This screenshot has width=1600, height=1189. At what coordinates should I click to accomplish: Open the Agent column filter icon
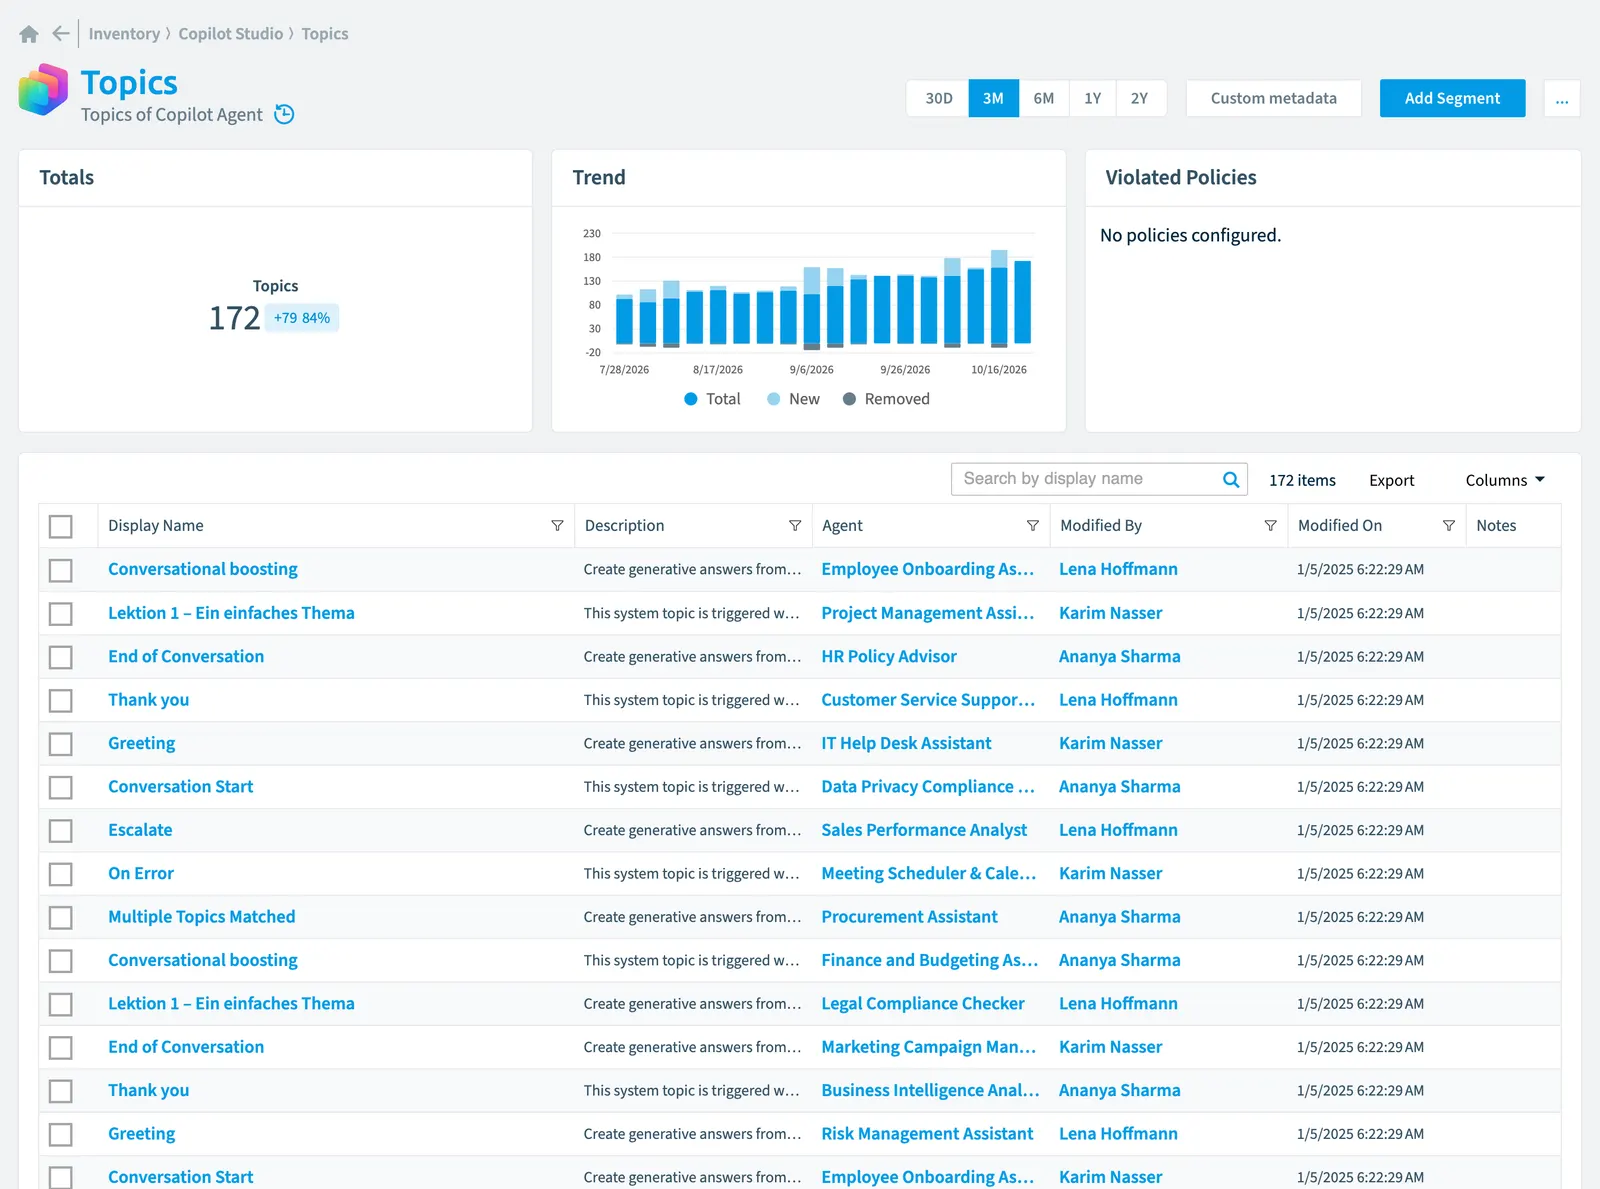[x=1033, y=526]
